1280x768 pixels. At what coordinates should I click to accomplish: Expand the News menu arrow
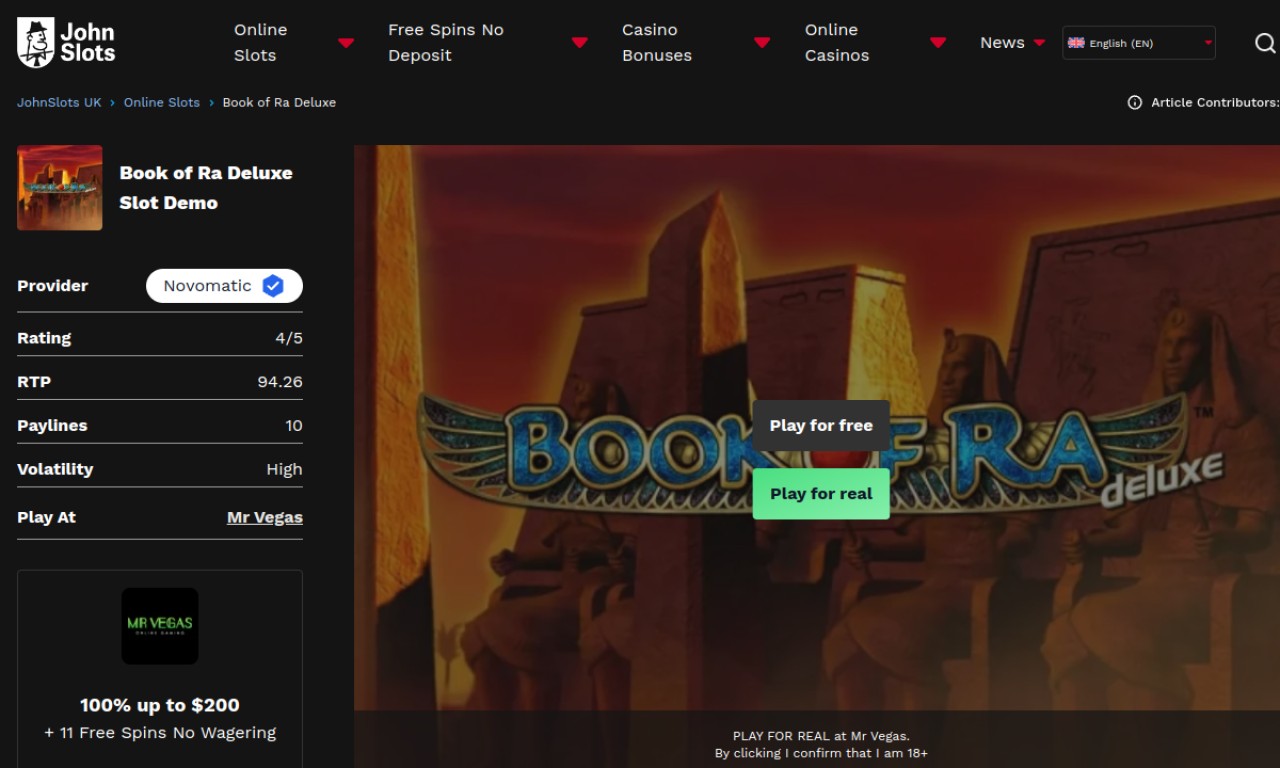point(1039,43)
